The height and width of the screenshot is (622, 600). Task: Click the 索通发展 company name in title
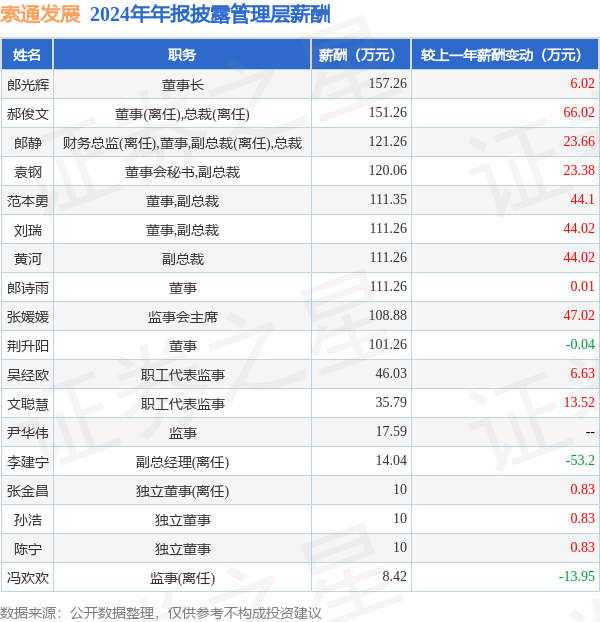click(x=40, y=15)
